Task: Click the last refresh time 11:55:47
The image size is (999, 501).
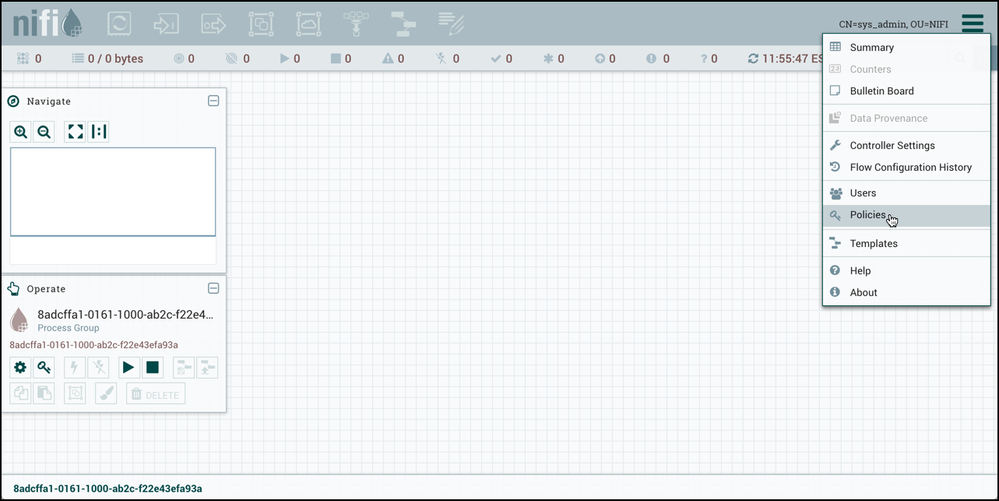Action: point(792,59)
